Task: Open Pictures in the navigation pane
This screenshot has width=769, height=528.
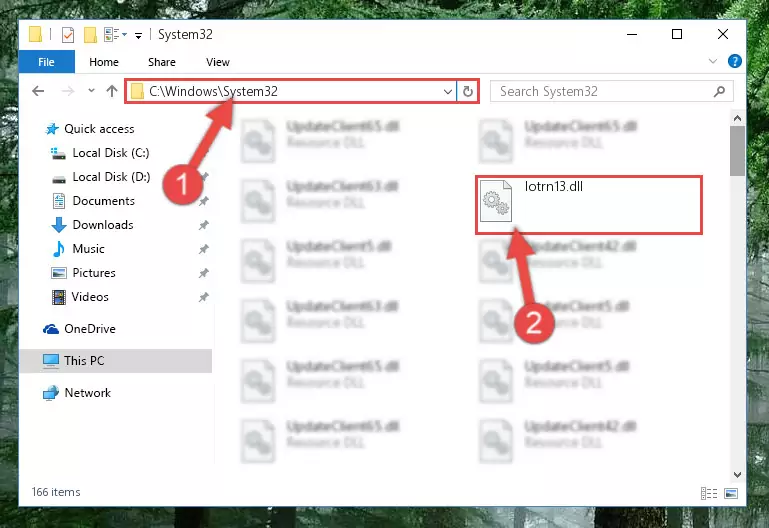Action: coord(94,273)
